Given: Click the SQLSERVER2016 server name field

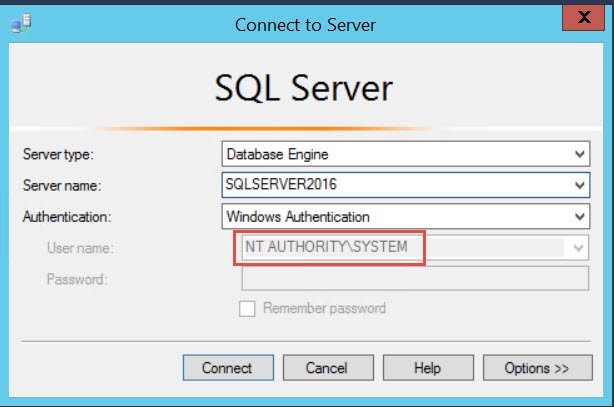Looking at the screenshot, I should [405, 185].
